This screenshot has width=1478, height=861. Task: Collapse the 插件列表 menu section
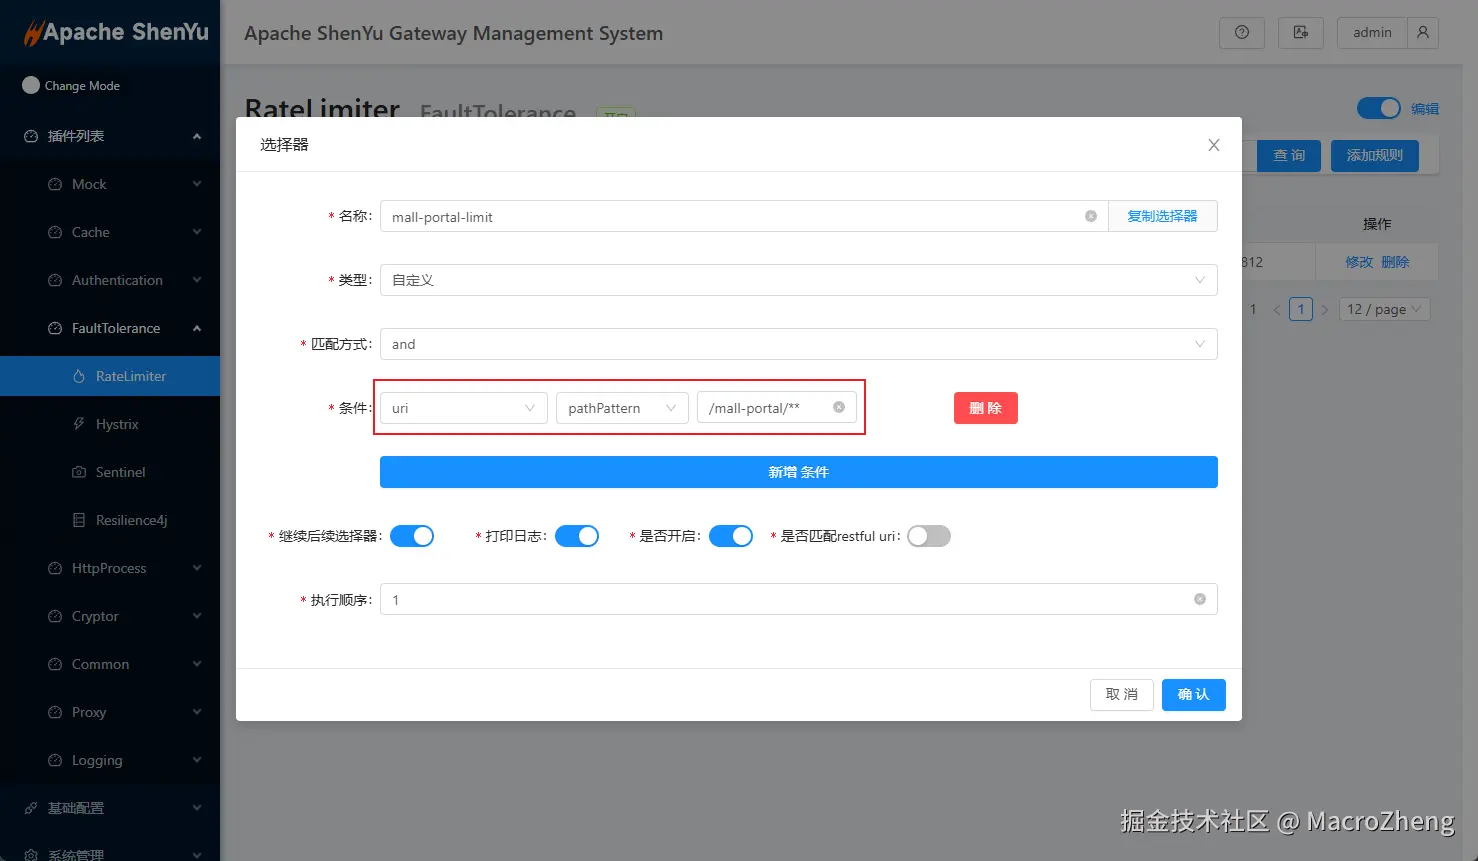[x=110, y=136]
